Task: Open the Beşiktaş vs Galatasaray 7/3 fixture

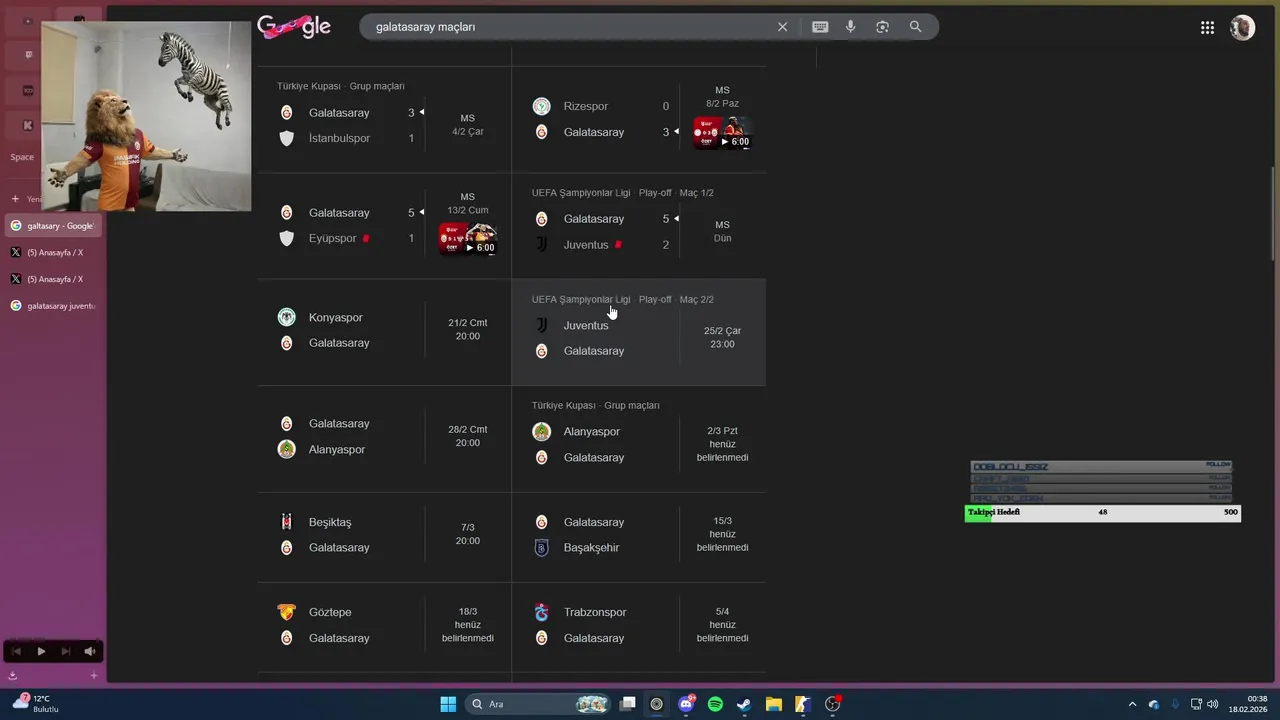Action: coord(384,536)
